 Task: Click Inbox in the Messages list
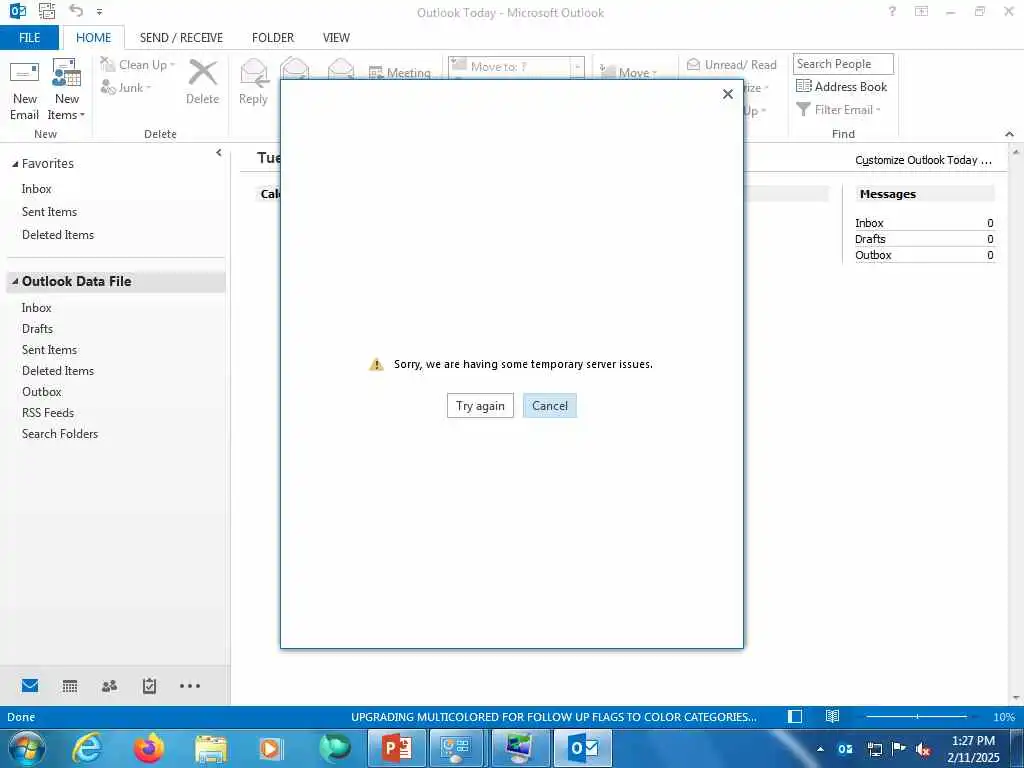click(x=869, y=223)
